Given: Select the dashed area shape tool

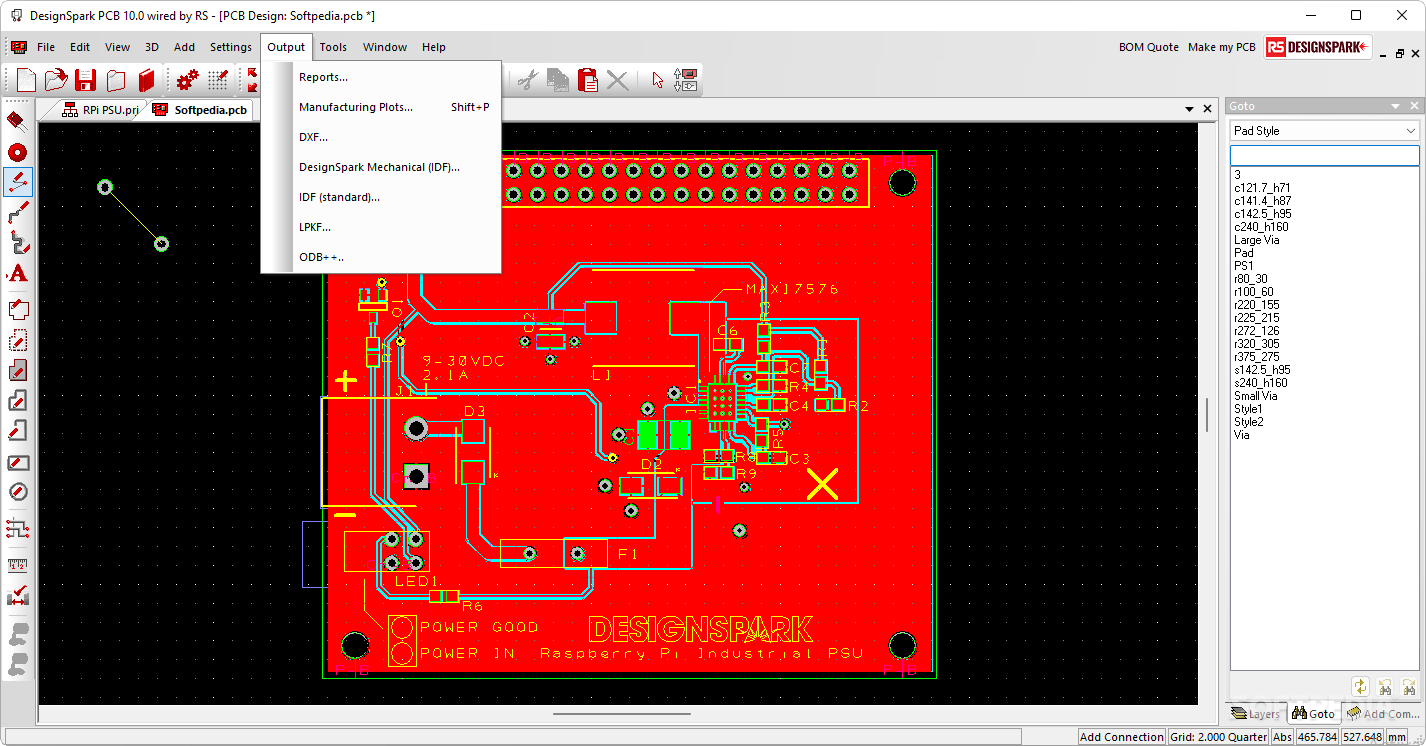Looking at the screenshot, I should point(17,340).
